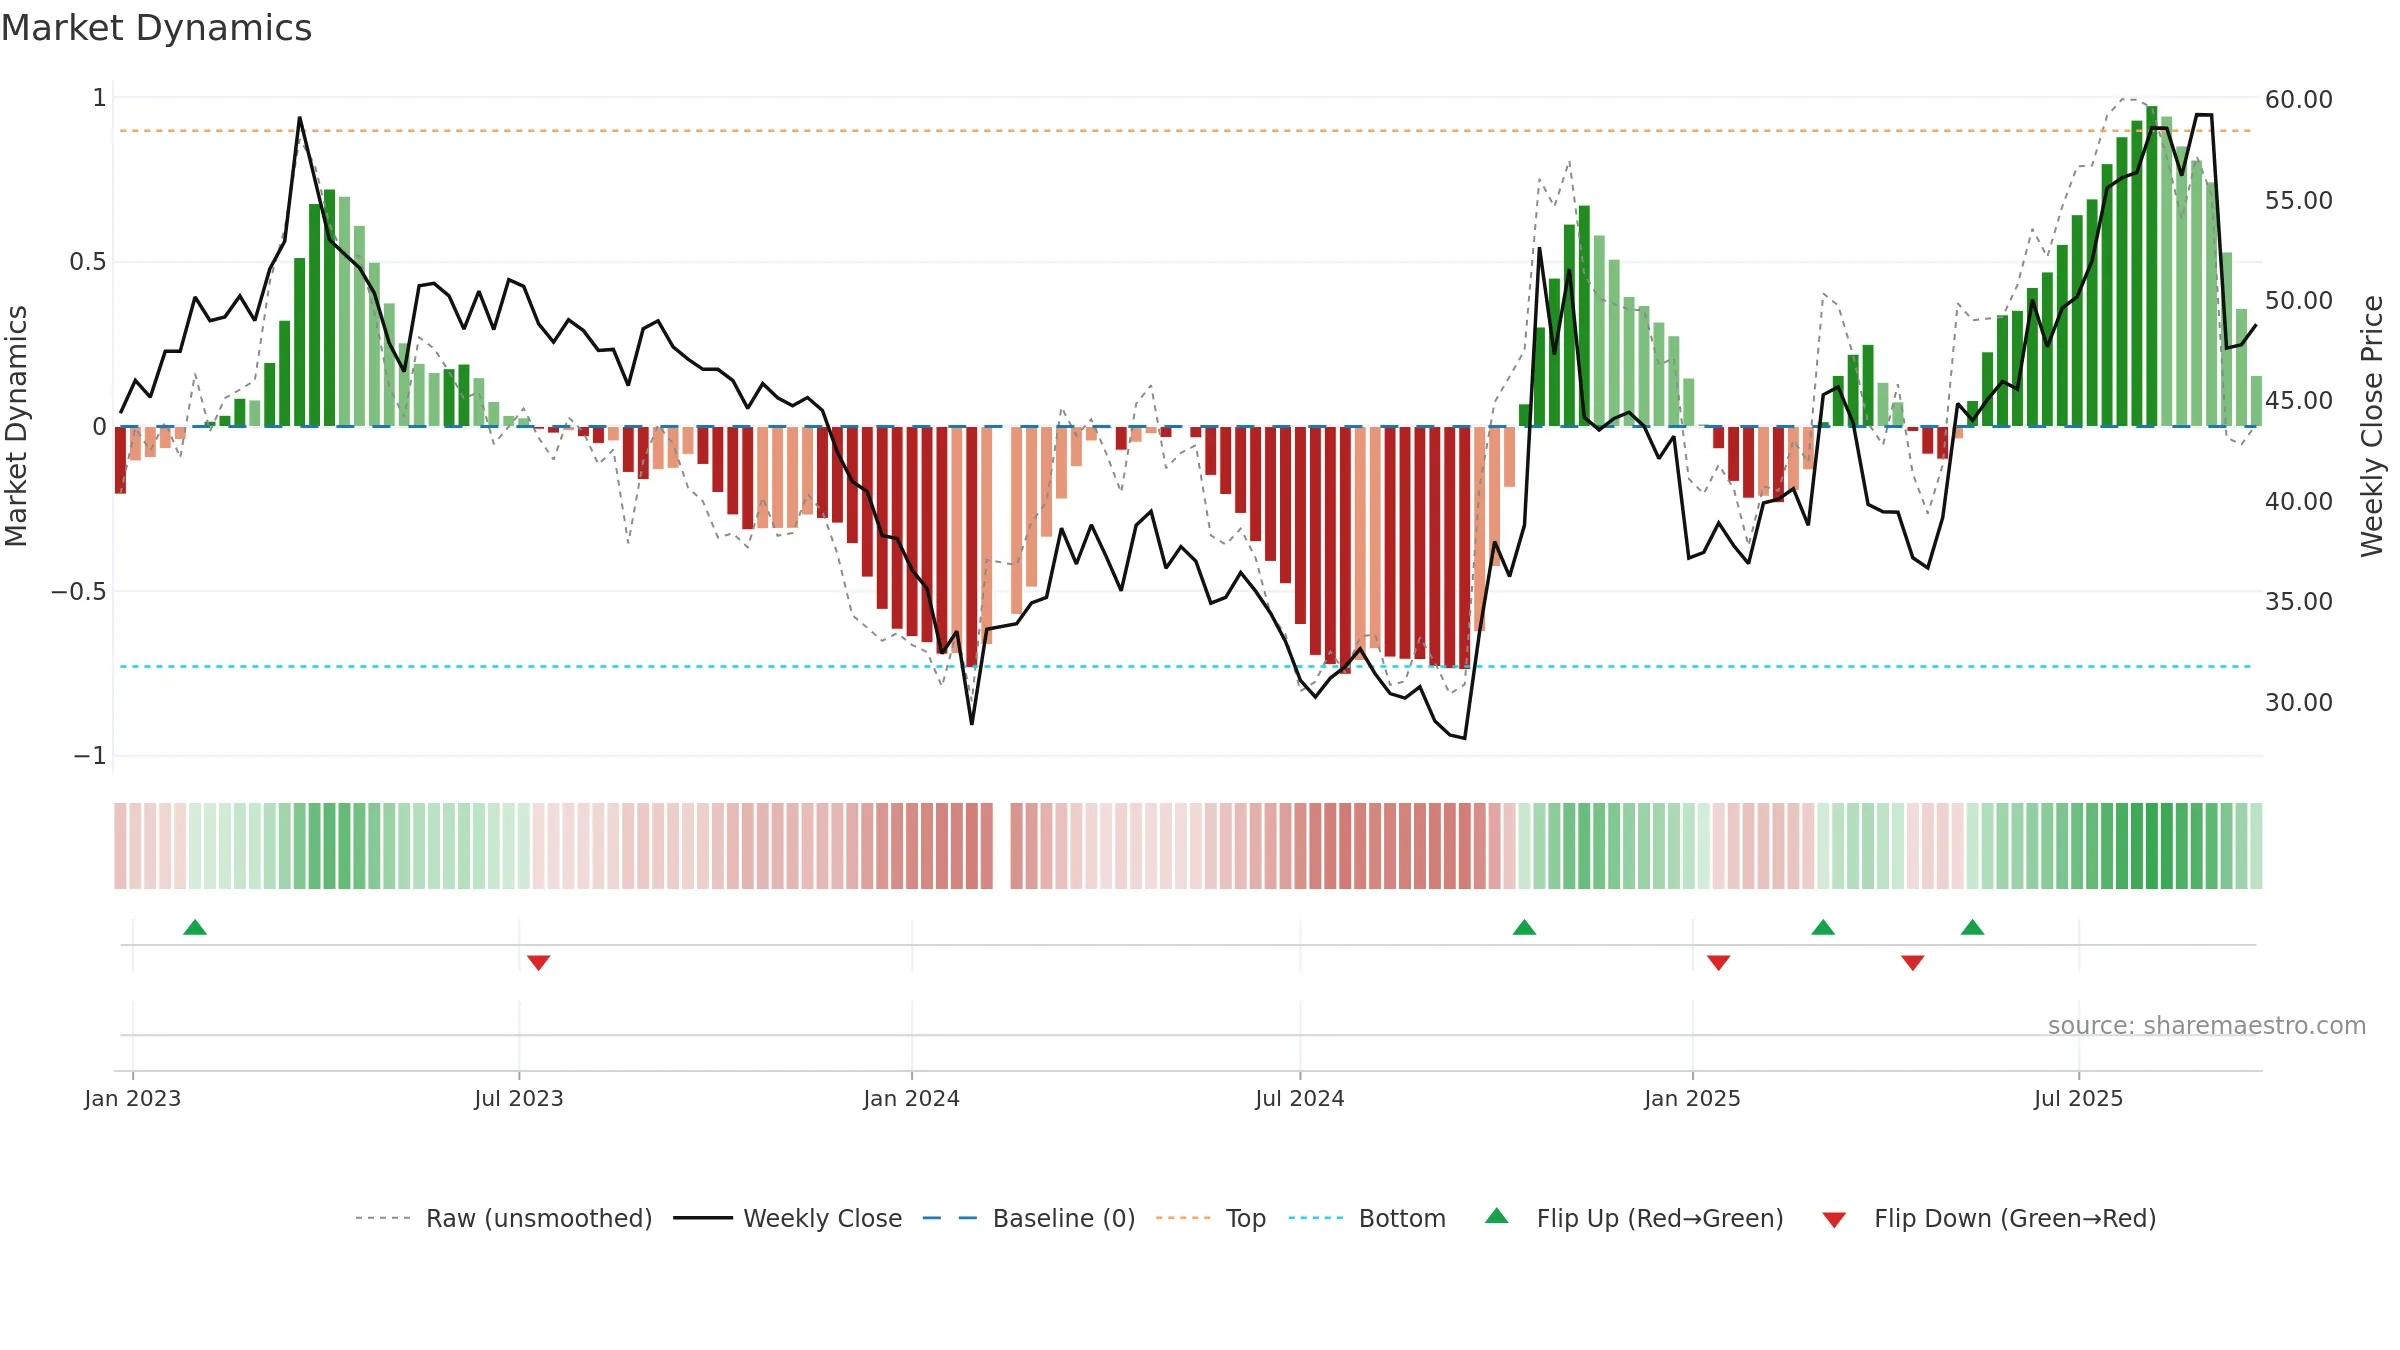Click the Market Dynamics chart title

tap(156, 28)
